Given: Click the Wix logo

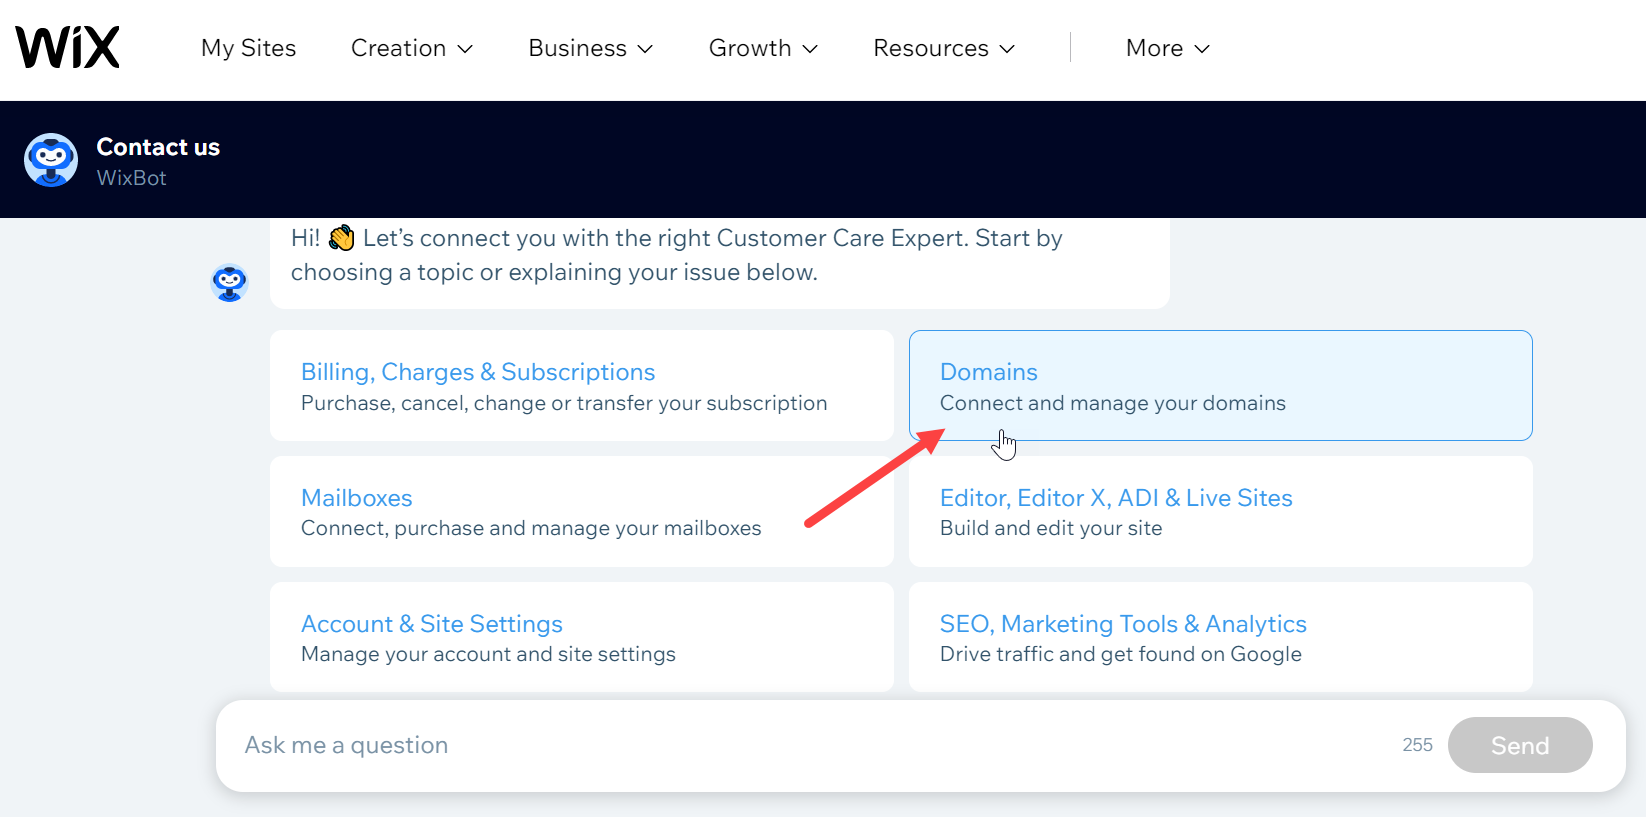Looking at the screenshot, I should coord(67,47).
